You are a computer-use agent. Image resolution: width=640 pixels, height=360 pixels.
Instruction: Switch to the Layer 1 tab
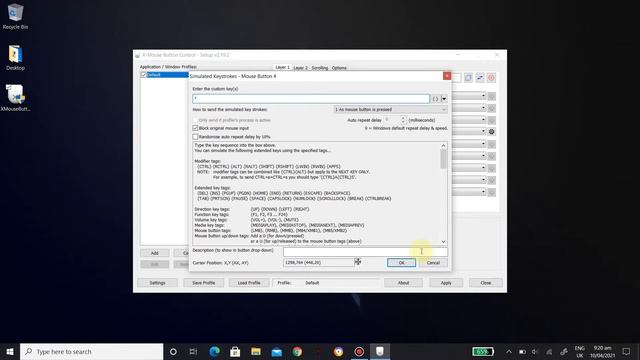pos(282,67)
